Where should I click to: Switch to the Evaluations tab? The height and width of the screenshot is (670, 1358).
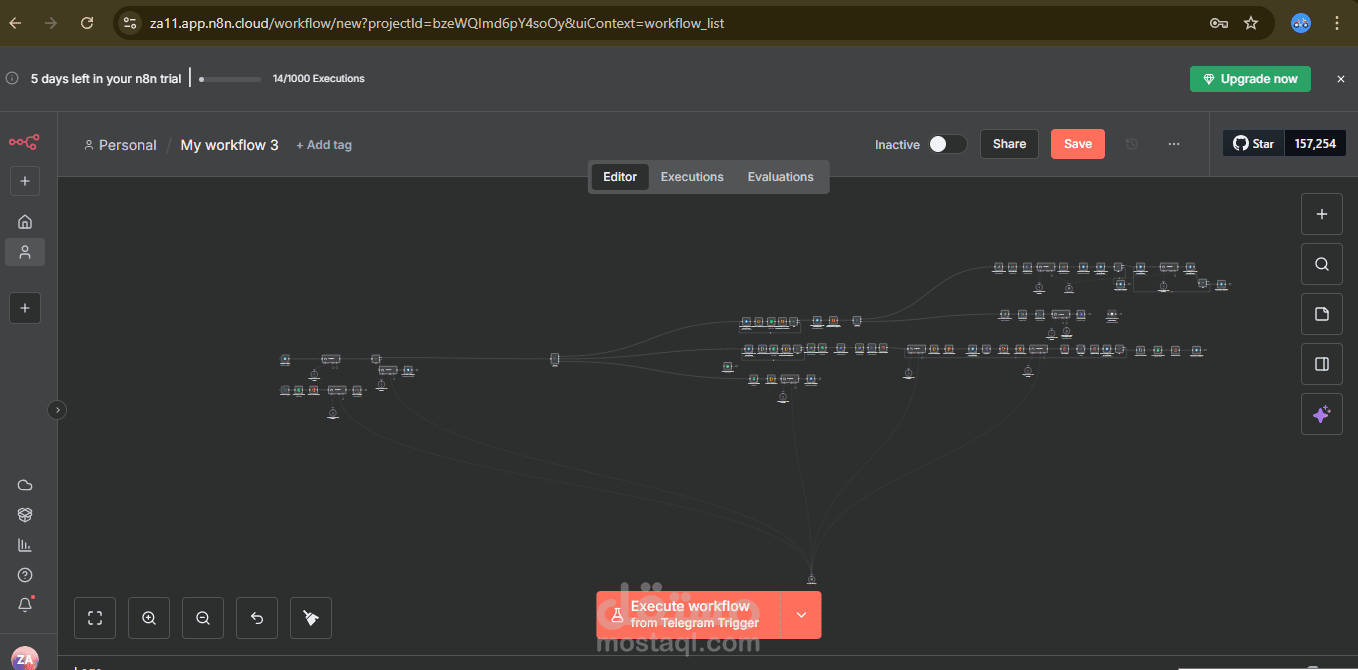coord(781,177)
